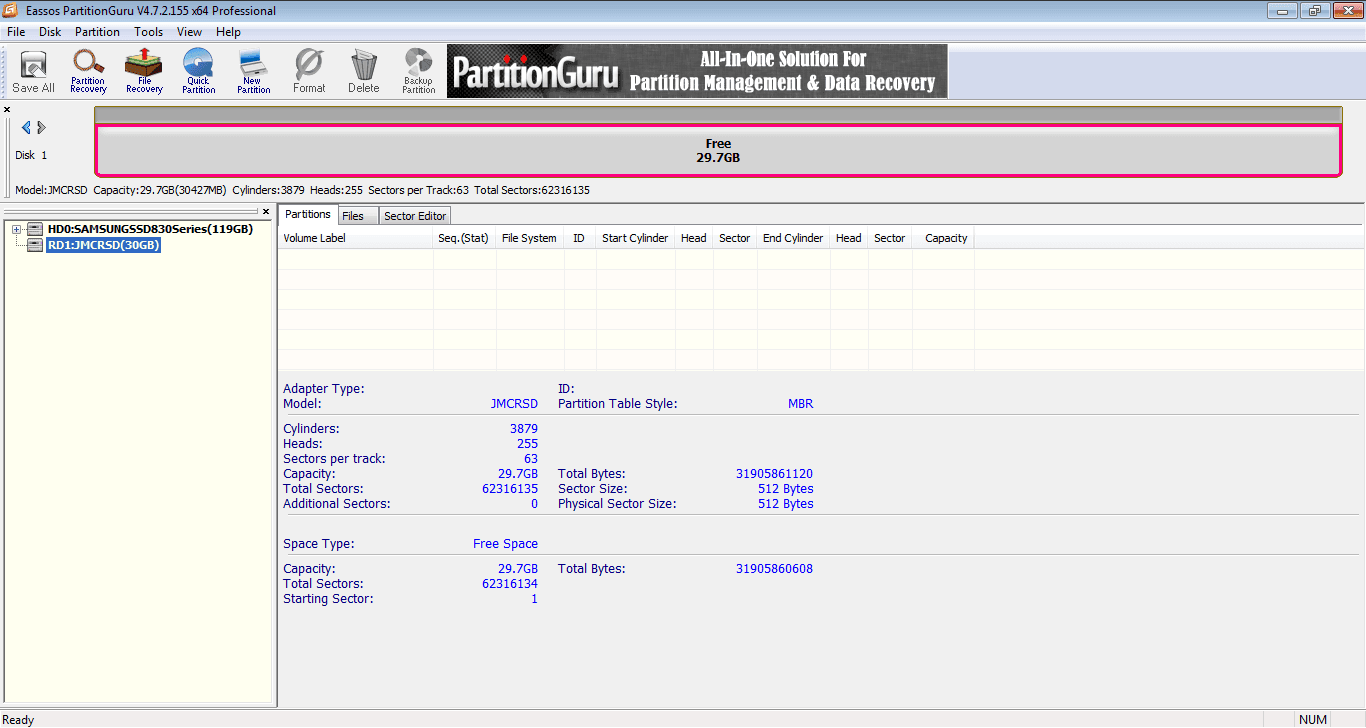Image resolution: width=1366 pixels, height=728 pixels.
Task: Click the Total Sectors value 62316135
Action: tap(510, 489)
